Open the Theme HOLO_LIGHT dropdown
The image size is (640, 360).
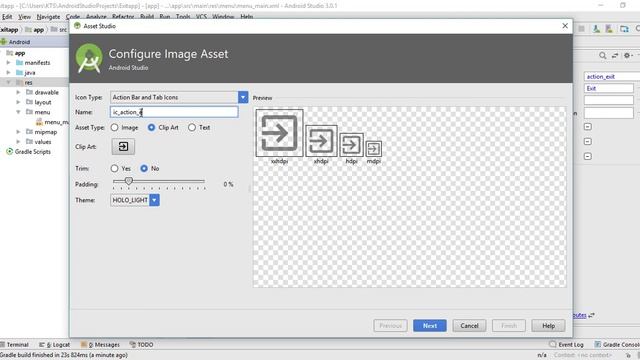(154, 200)
